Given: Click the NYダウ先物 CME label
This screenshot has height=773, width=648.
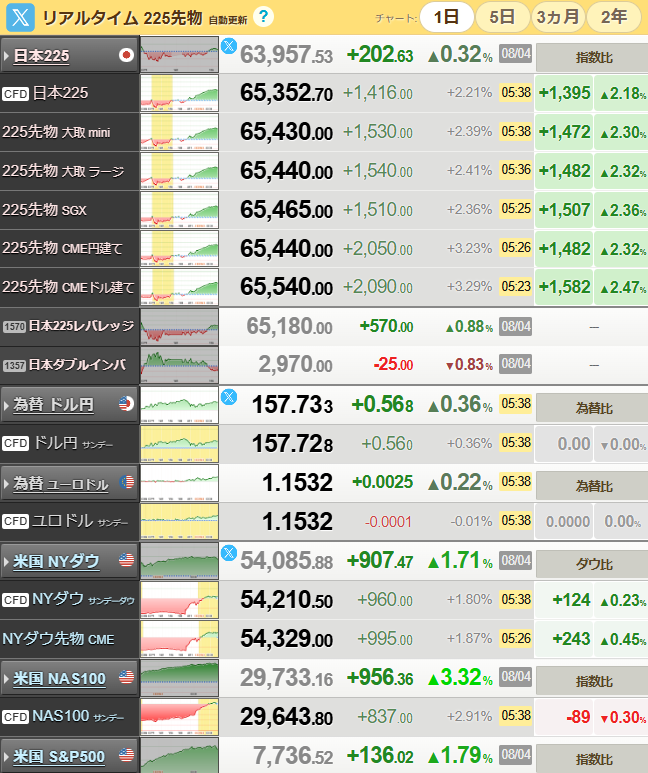Looking at the screenshot, I should (x=58, y=639).
